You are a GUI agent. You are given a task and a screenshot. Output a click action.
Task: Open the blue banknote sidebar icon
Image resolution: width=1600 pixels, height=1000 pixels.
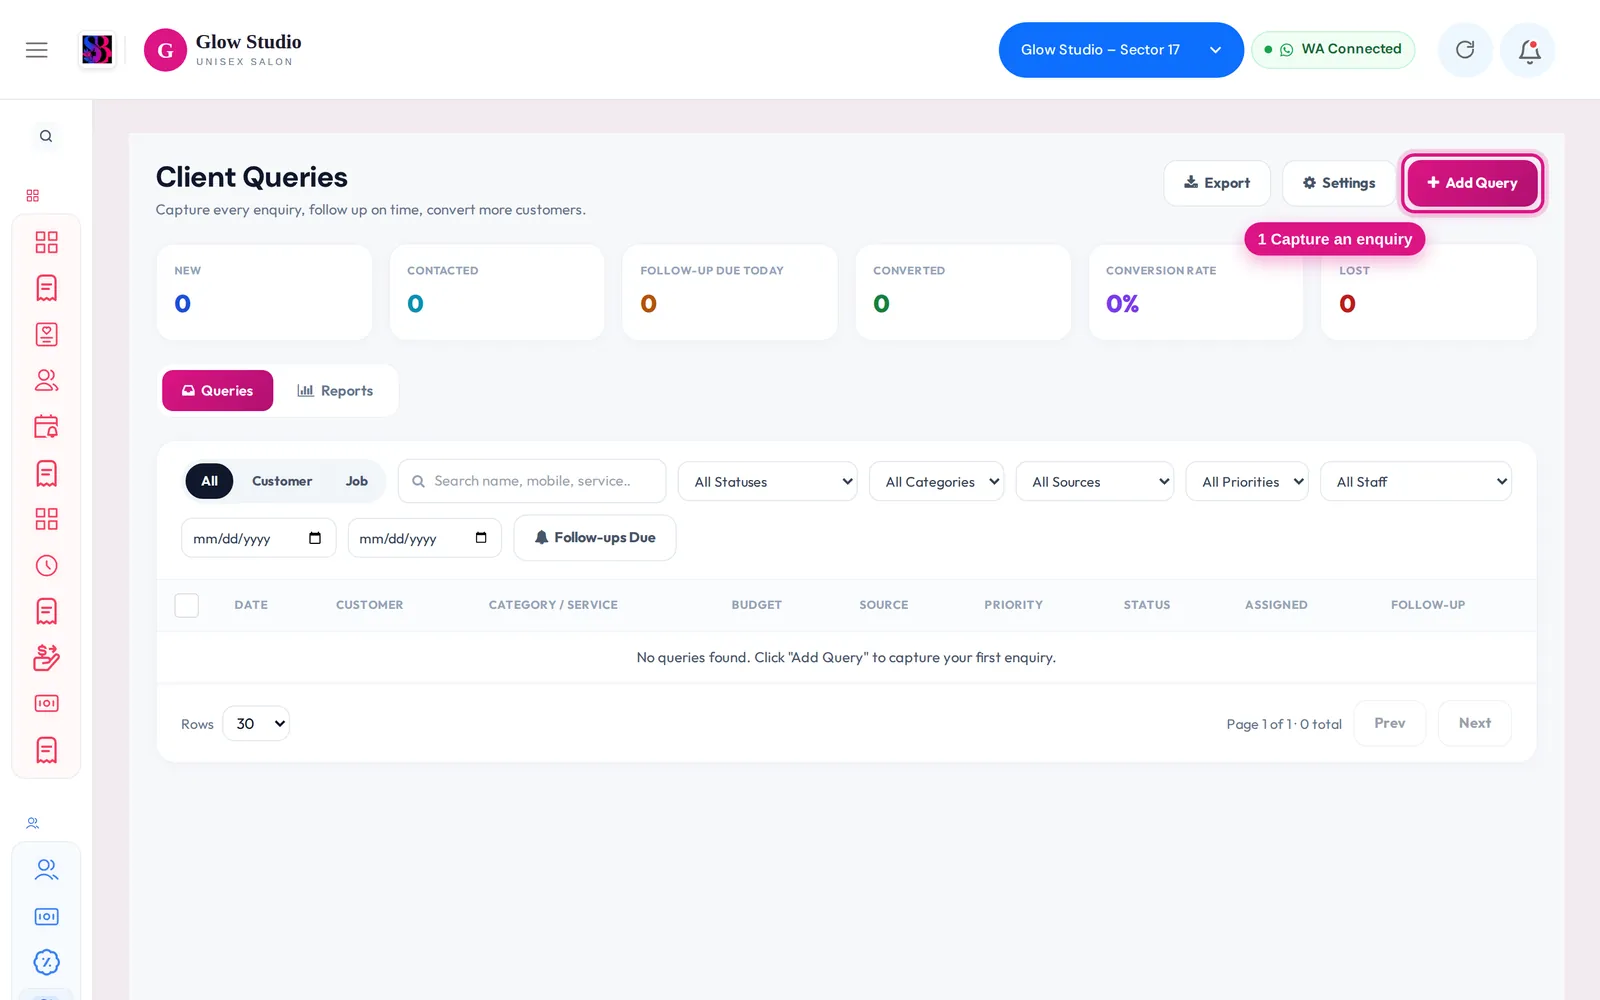[46, 916]
